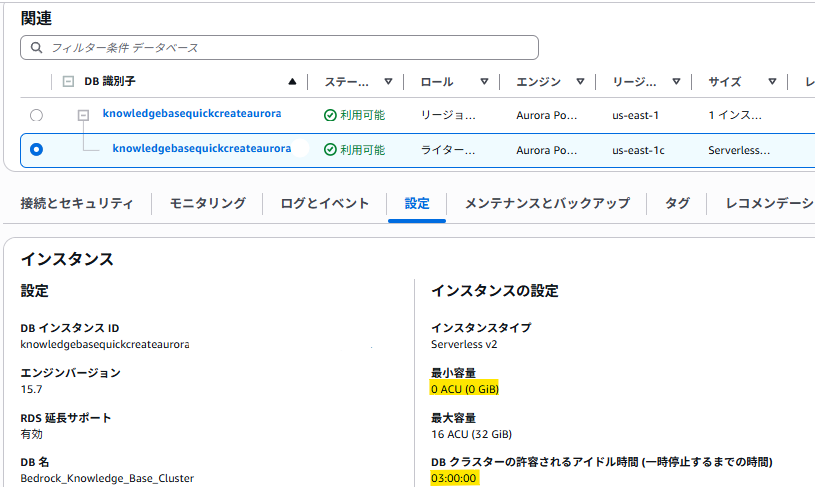The height and width of the screenshot is (487, 815).
Task: Click the 0 ACU (0 GiB) minimum capacity value
Action: click(x=465, y=389)
